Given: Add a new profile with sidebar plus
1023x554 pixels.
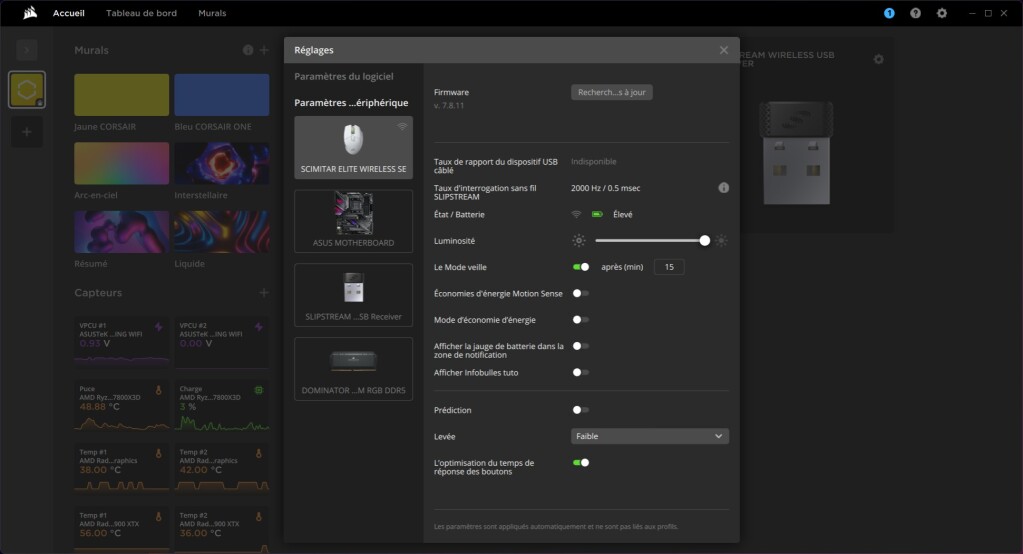Looking at the screenshot, I should click(x=27, y=132).
